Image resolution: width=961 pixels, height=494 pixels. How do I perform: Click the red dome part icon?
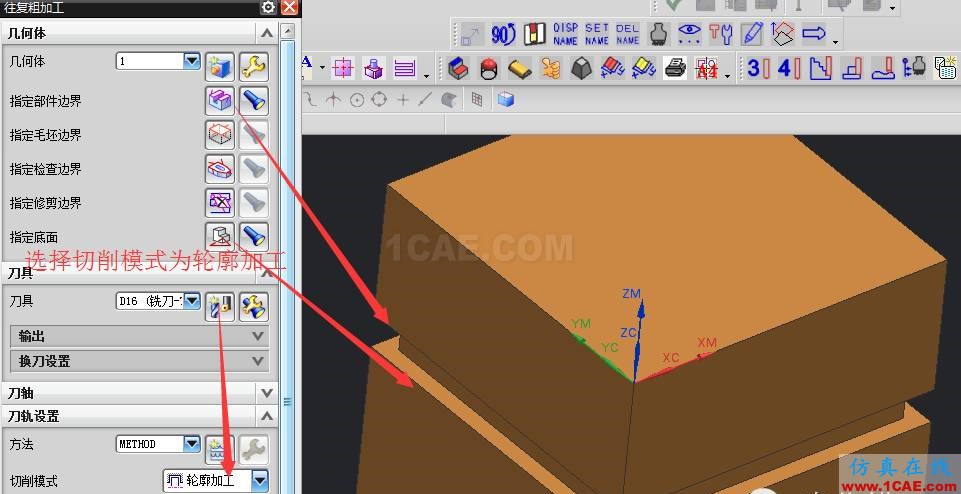[x=488, y=68]
